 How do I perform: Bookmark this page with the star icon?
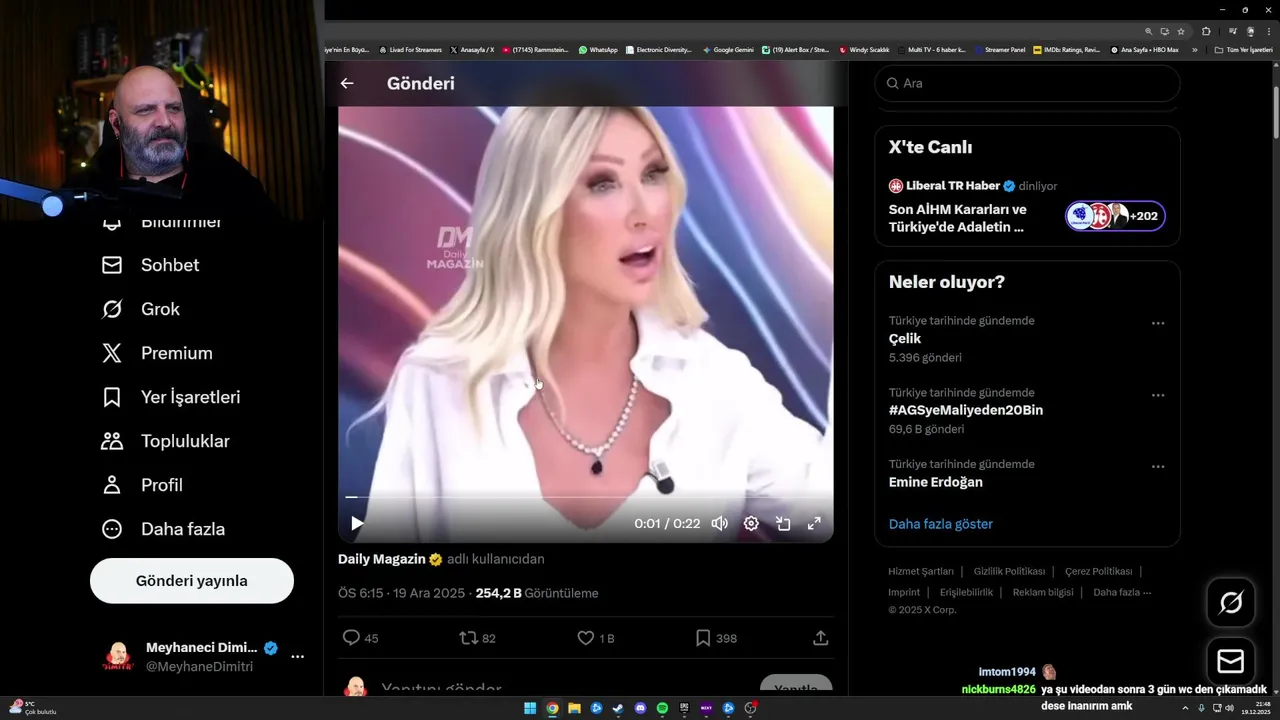coord(1181,31)
